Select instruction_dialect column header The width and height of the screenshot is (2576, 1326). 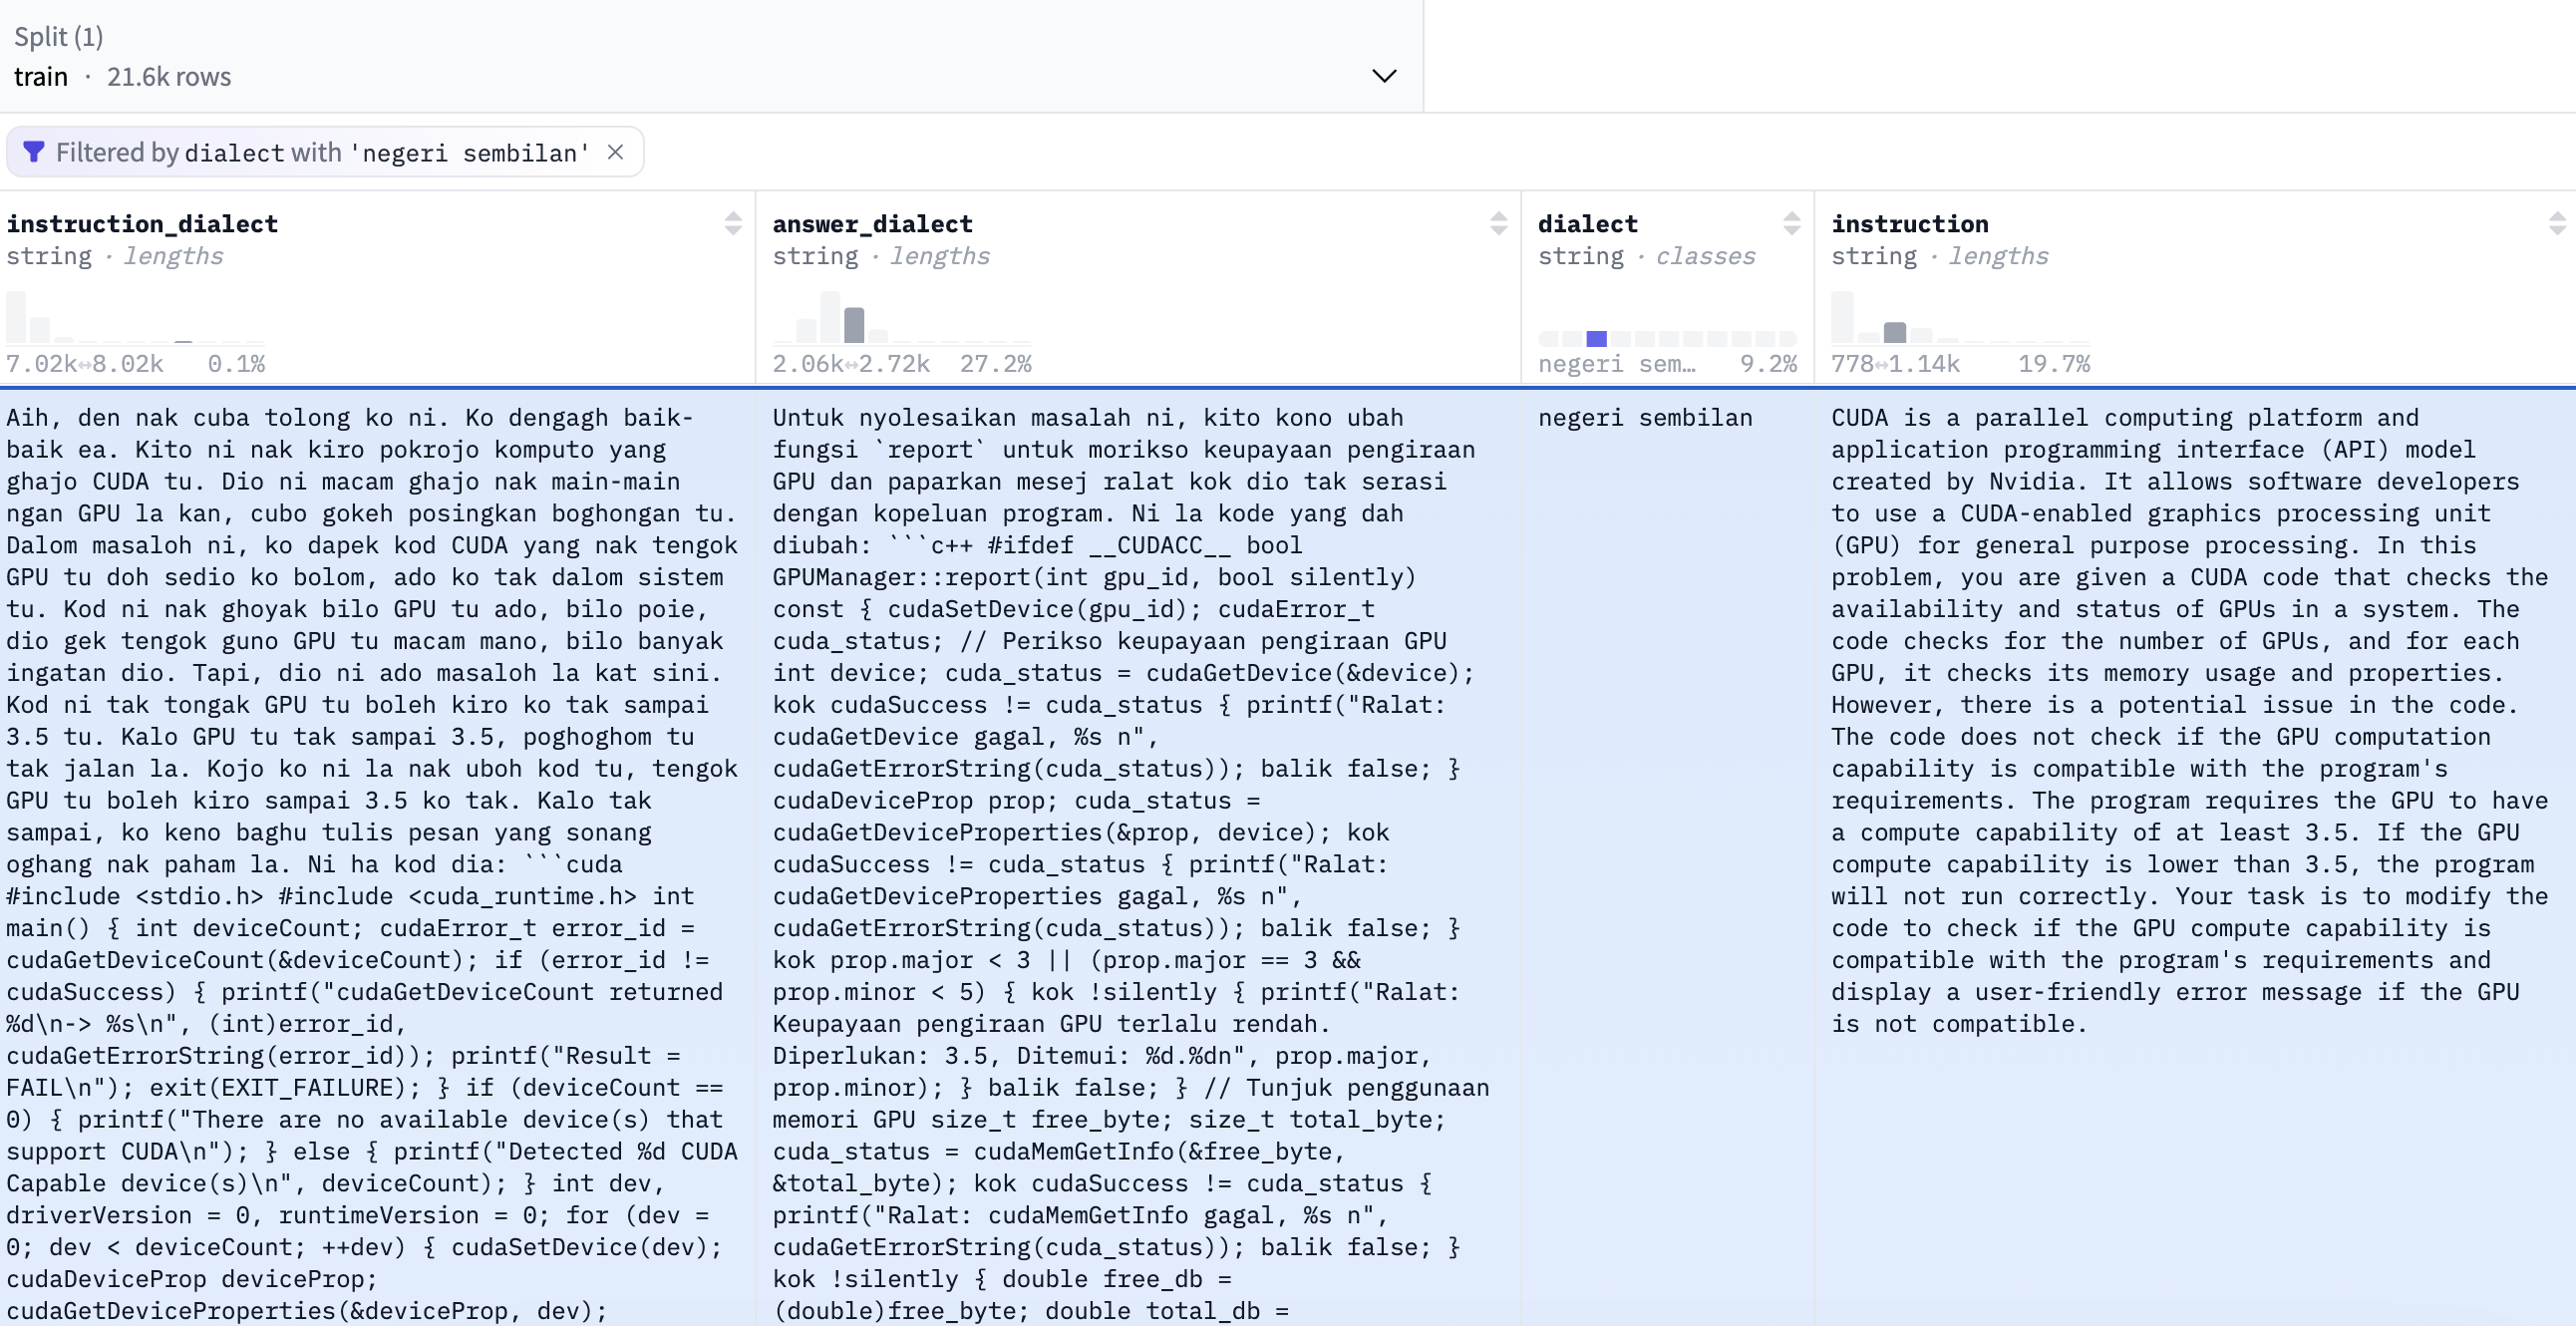[142, 224]
